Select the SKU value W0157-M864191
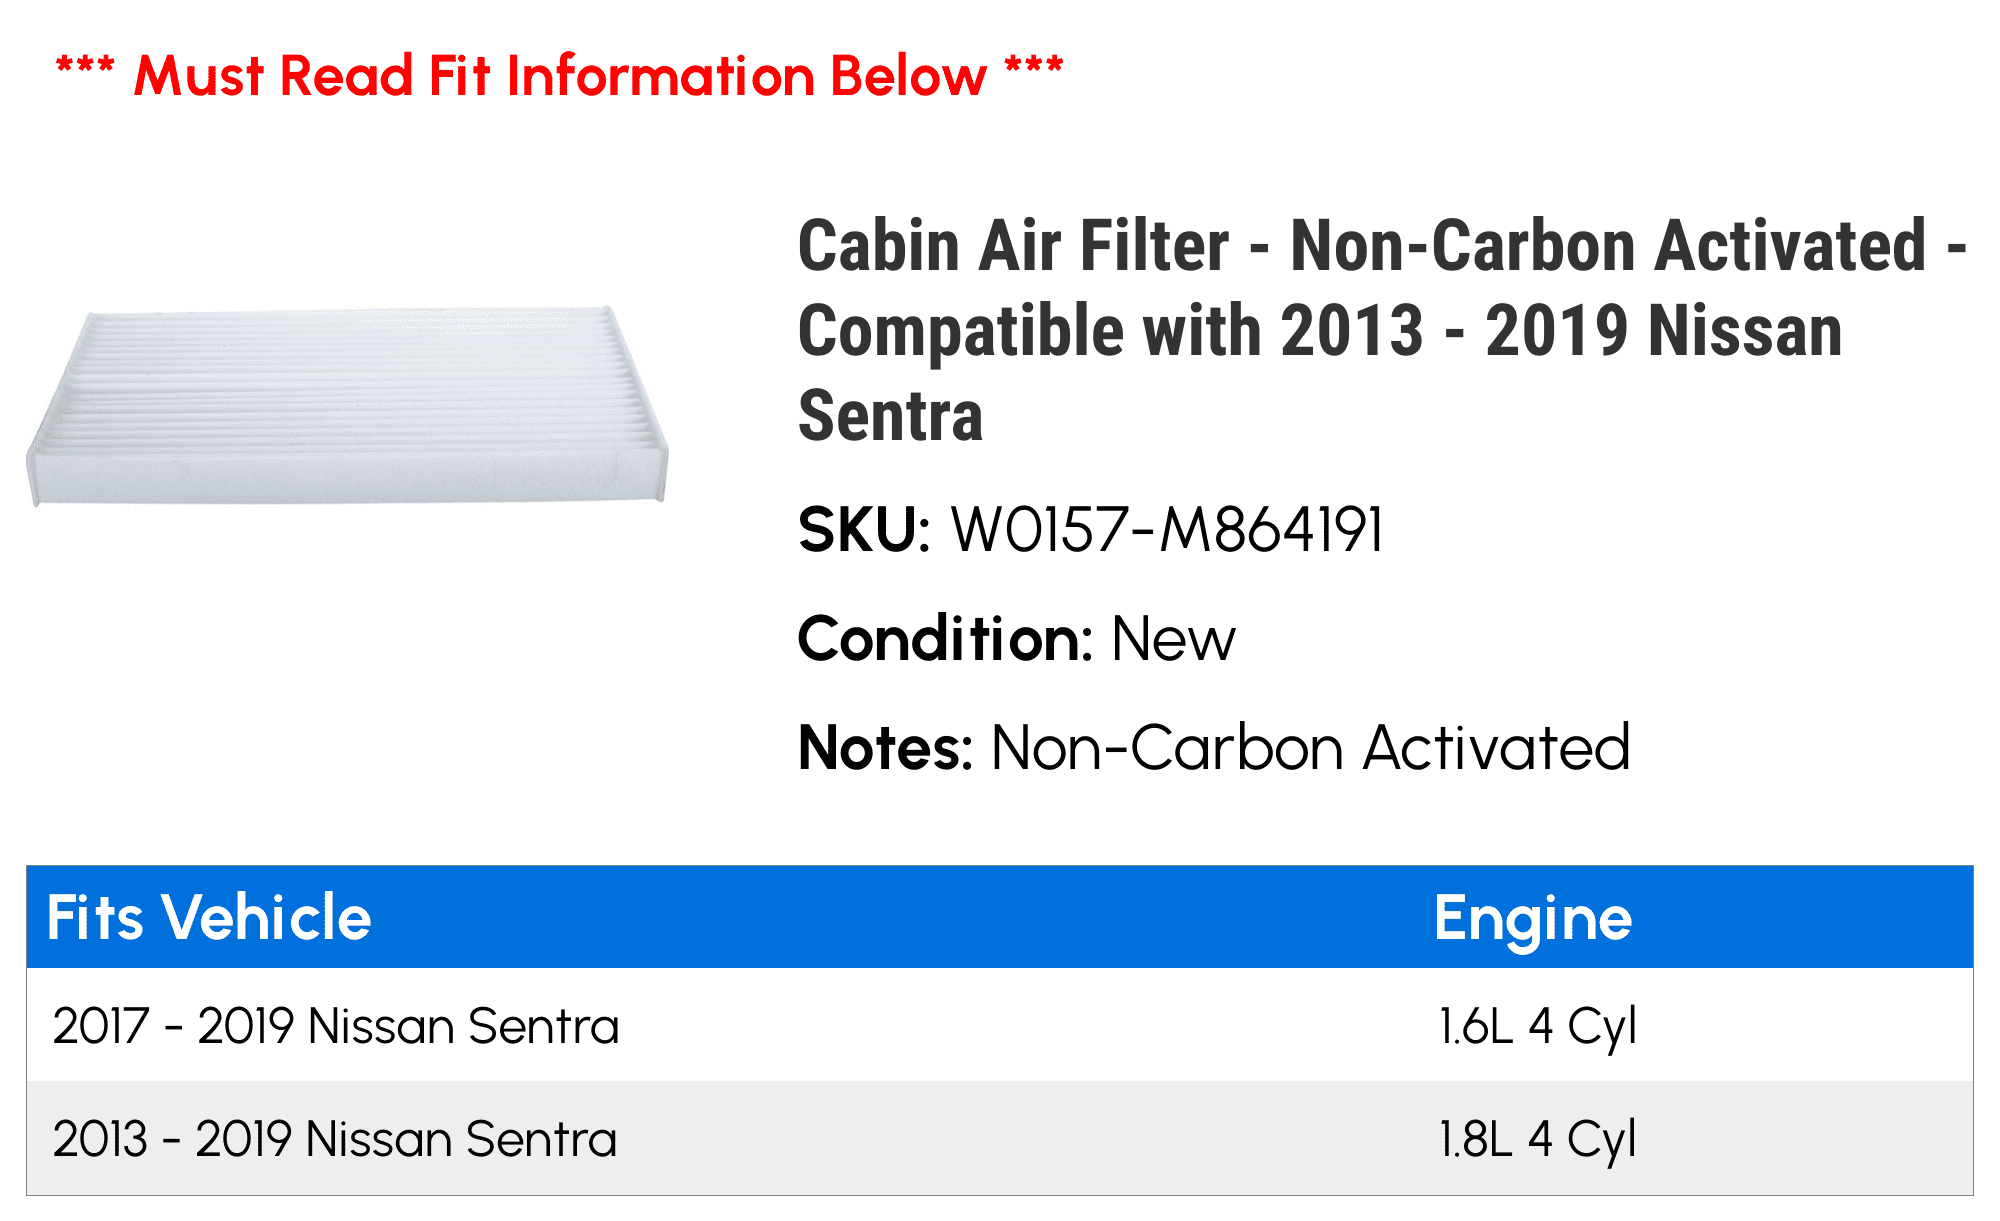The image size is (2000, 1221). pyautogui.click(x=1167, y=530)
